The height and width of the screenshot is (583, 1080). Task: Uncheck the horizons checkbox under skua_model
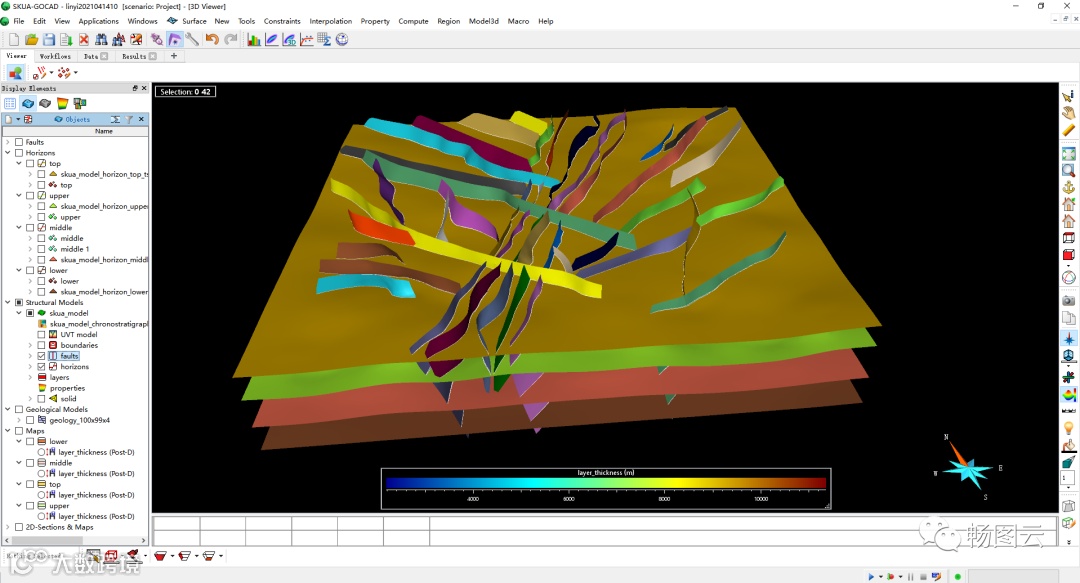coord(41,367)
